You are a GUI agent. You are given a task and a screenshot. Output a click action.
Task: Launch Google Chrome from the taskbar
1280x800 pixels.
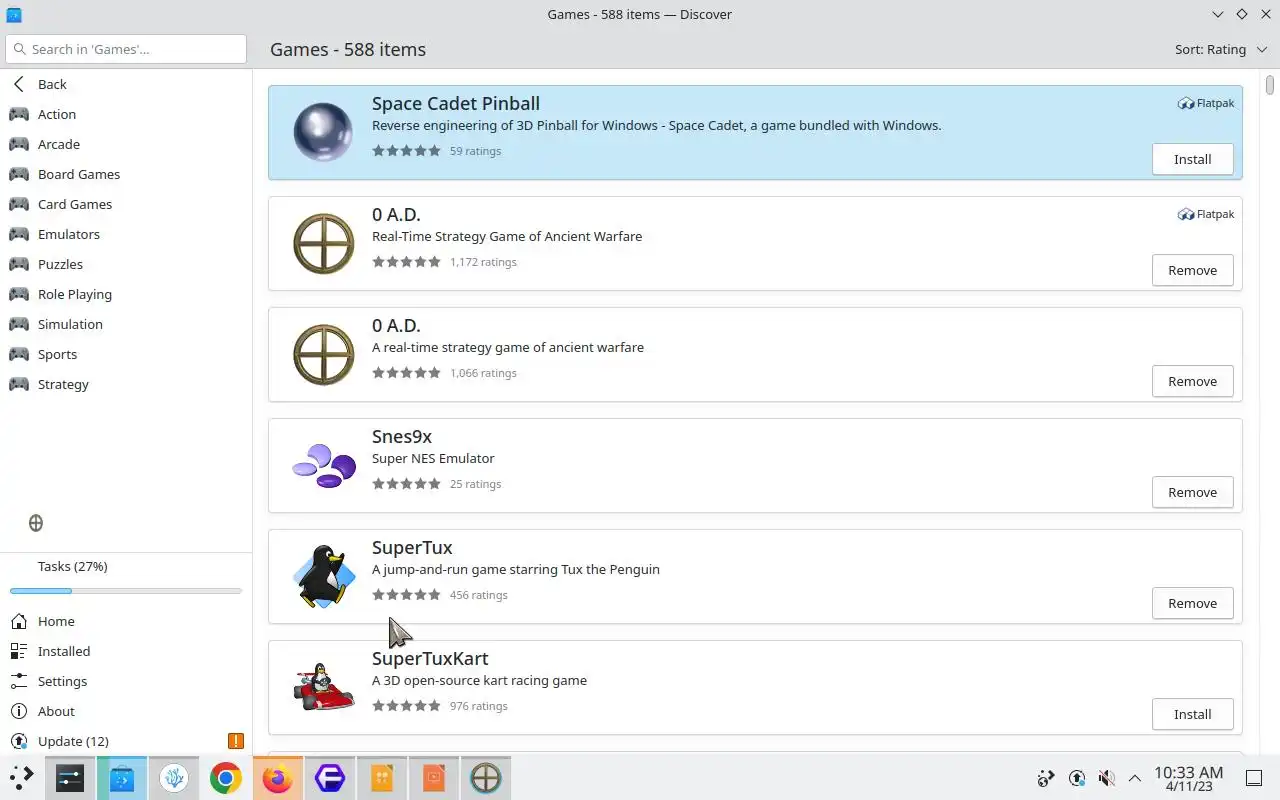pos(226,777)
